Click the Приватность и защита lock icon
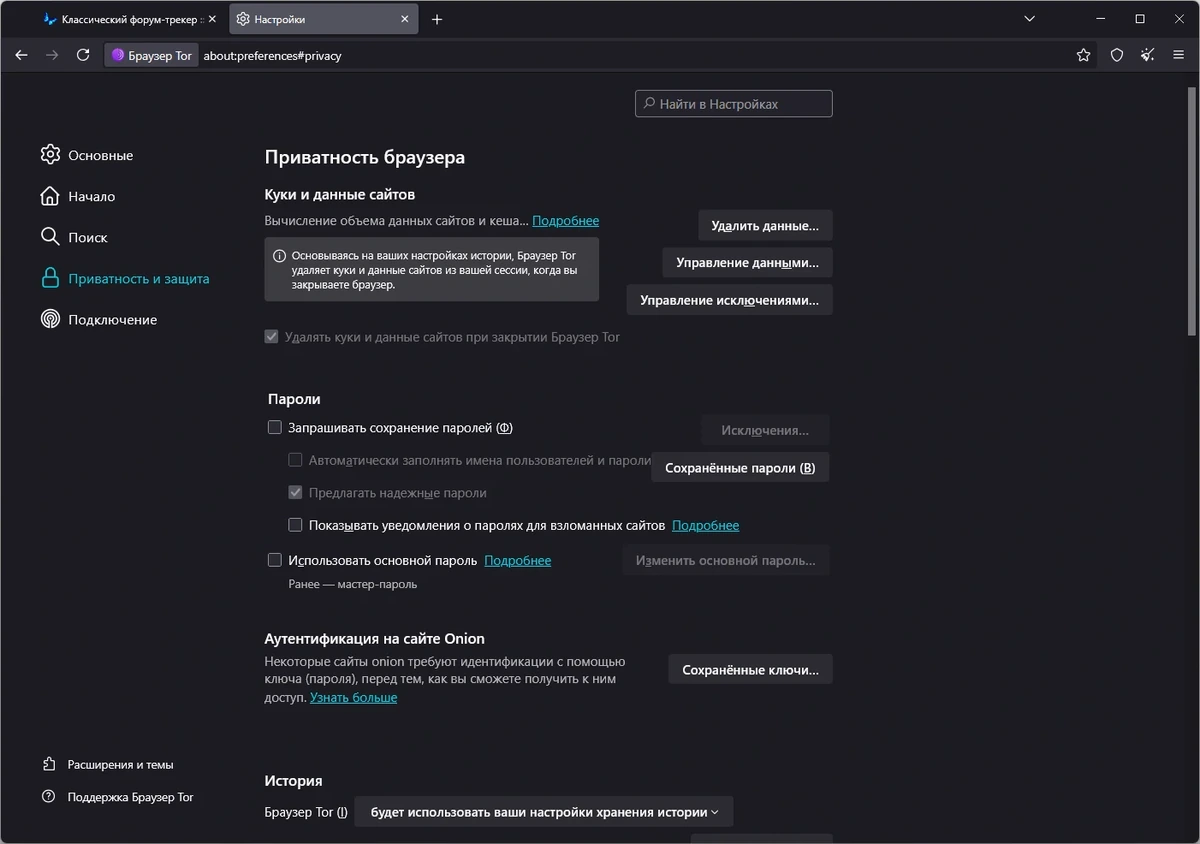 (x=50, y=278)
